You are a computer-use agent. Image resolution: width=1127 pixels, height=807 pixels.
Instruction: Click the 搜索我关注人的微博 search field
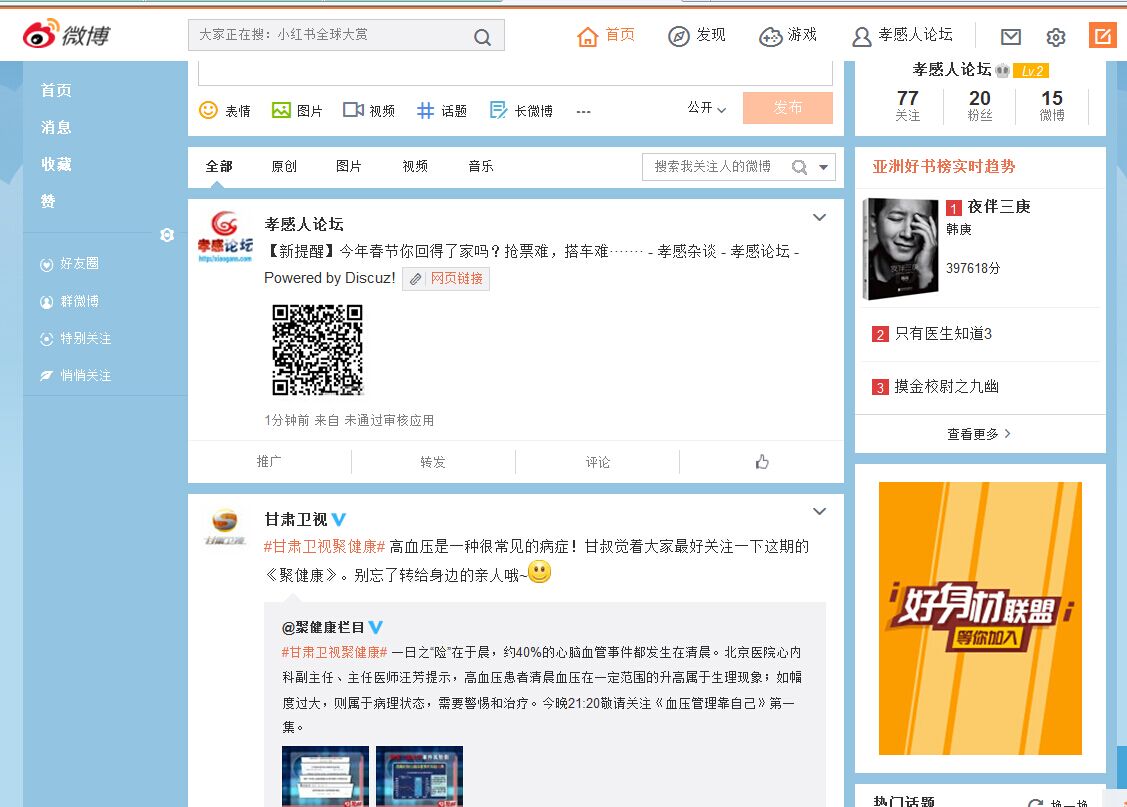[714, 167]
